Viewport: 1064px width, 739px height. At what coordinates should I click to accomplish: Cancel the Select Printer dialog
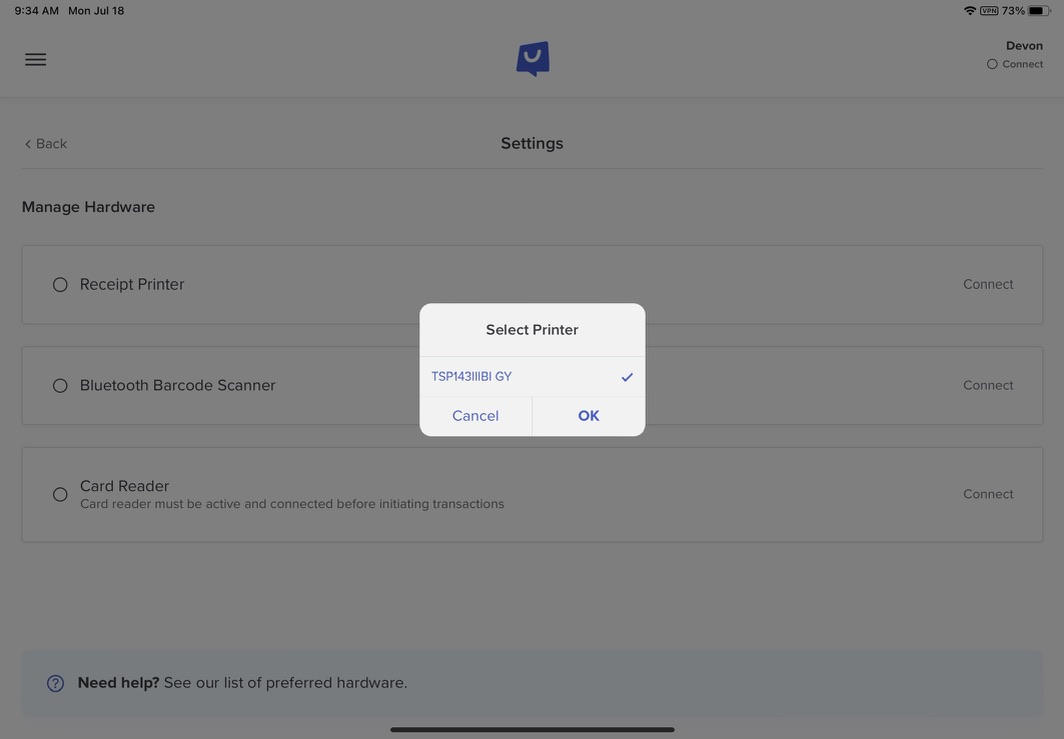(475, 416)
